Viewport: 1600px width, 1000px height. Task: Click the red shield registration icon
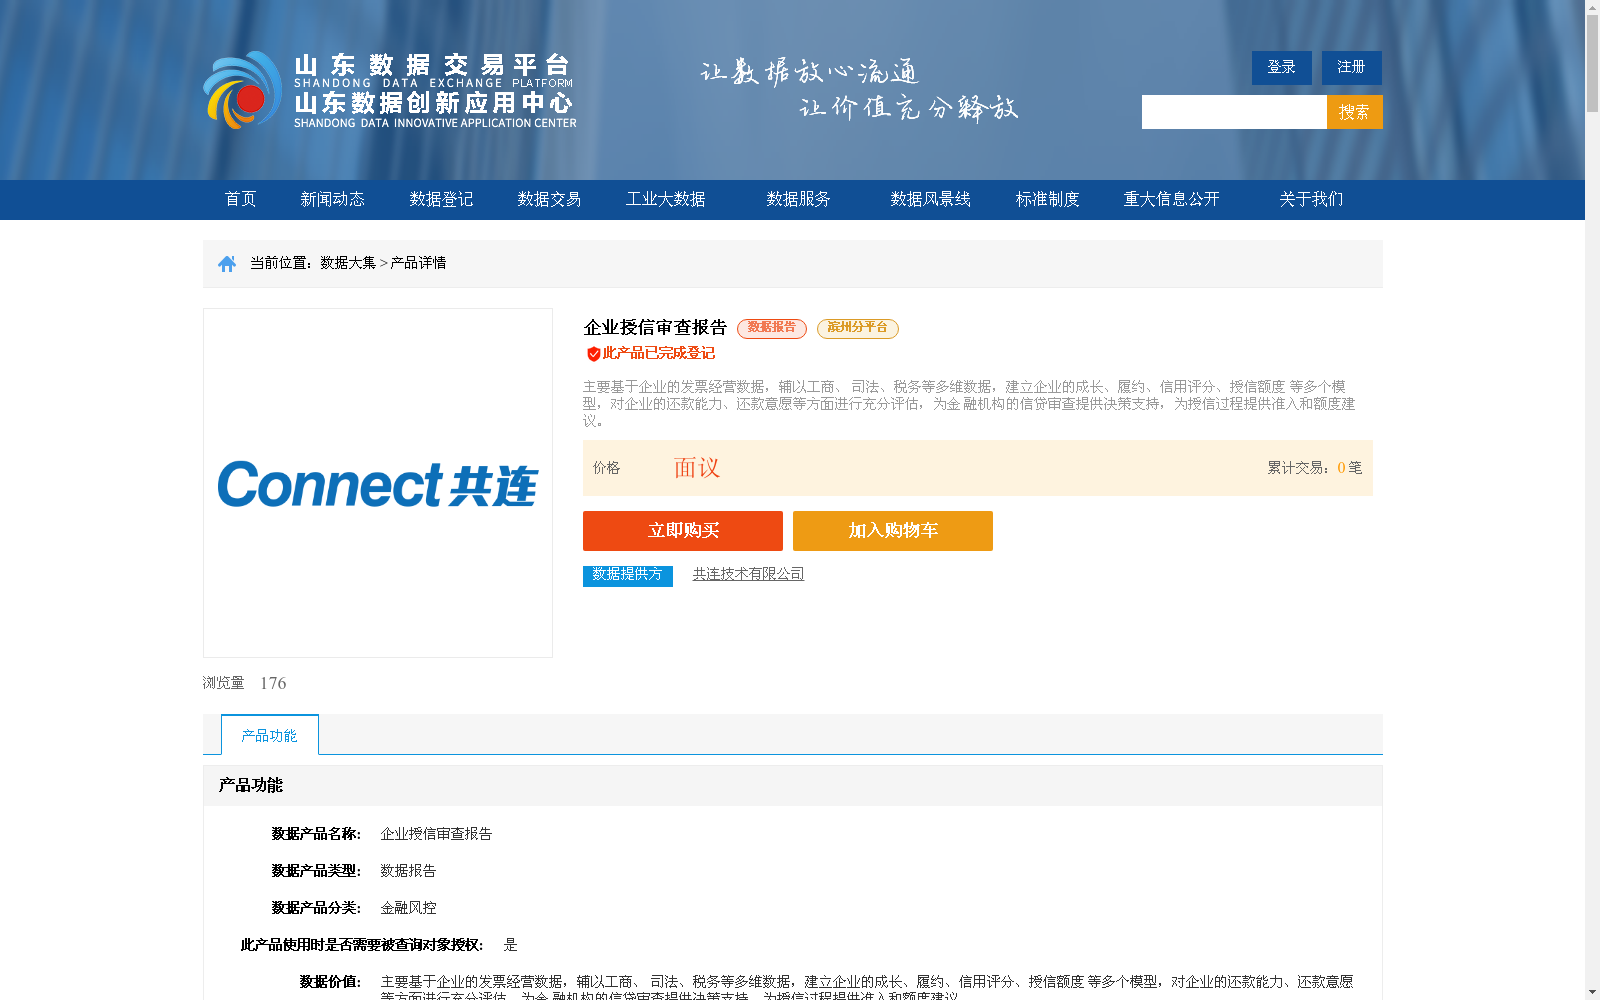593,354
